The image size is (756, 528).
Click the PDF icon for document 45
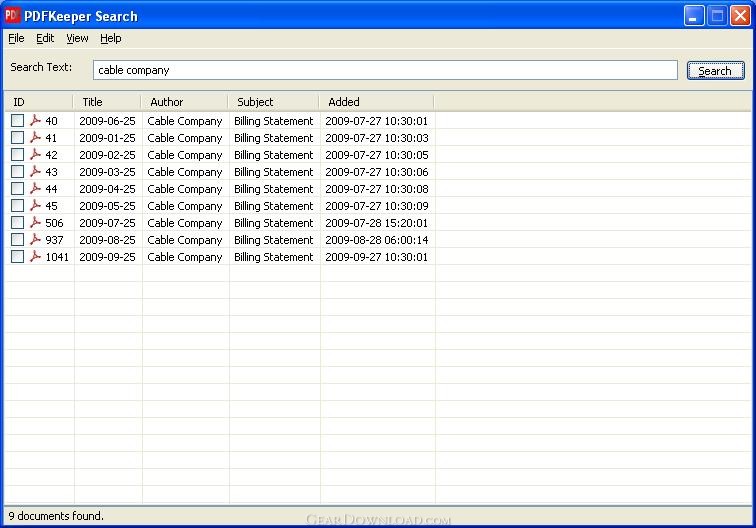coord(35,206)
